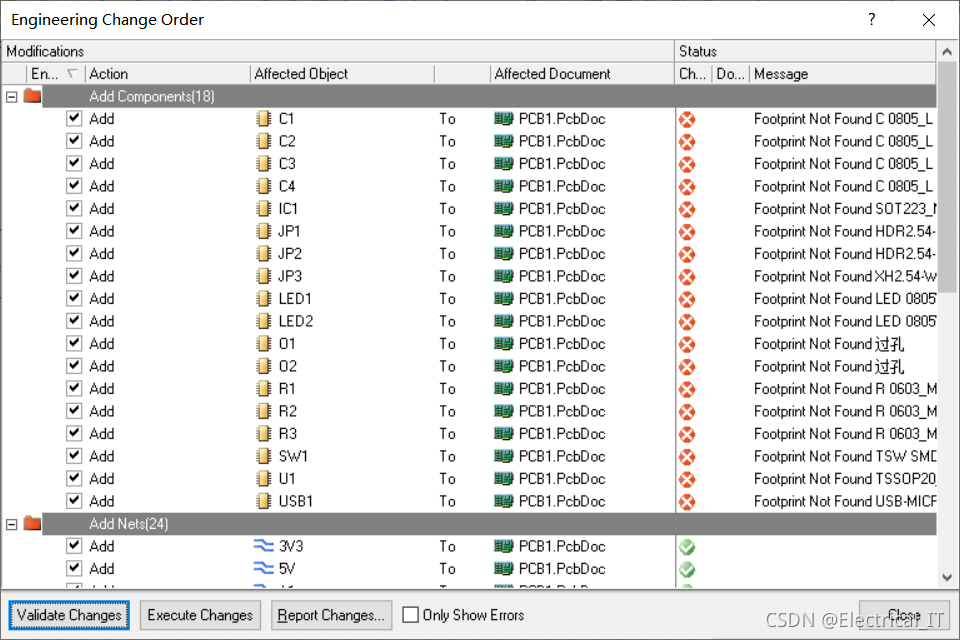Select the USB-MICRO footprint message for USB1
960x640 pixels.
point(845,502)
